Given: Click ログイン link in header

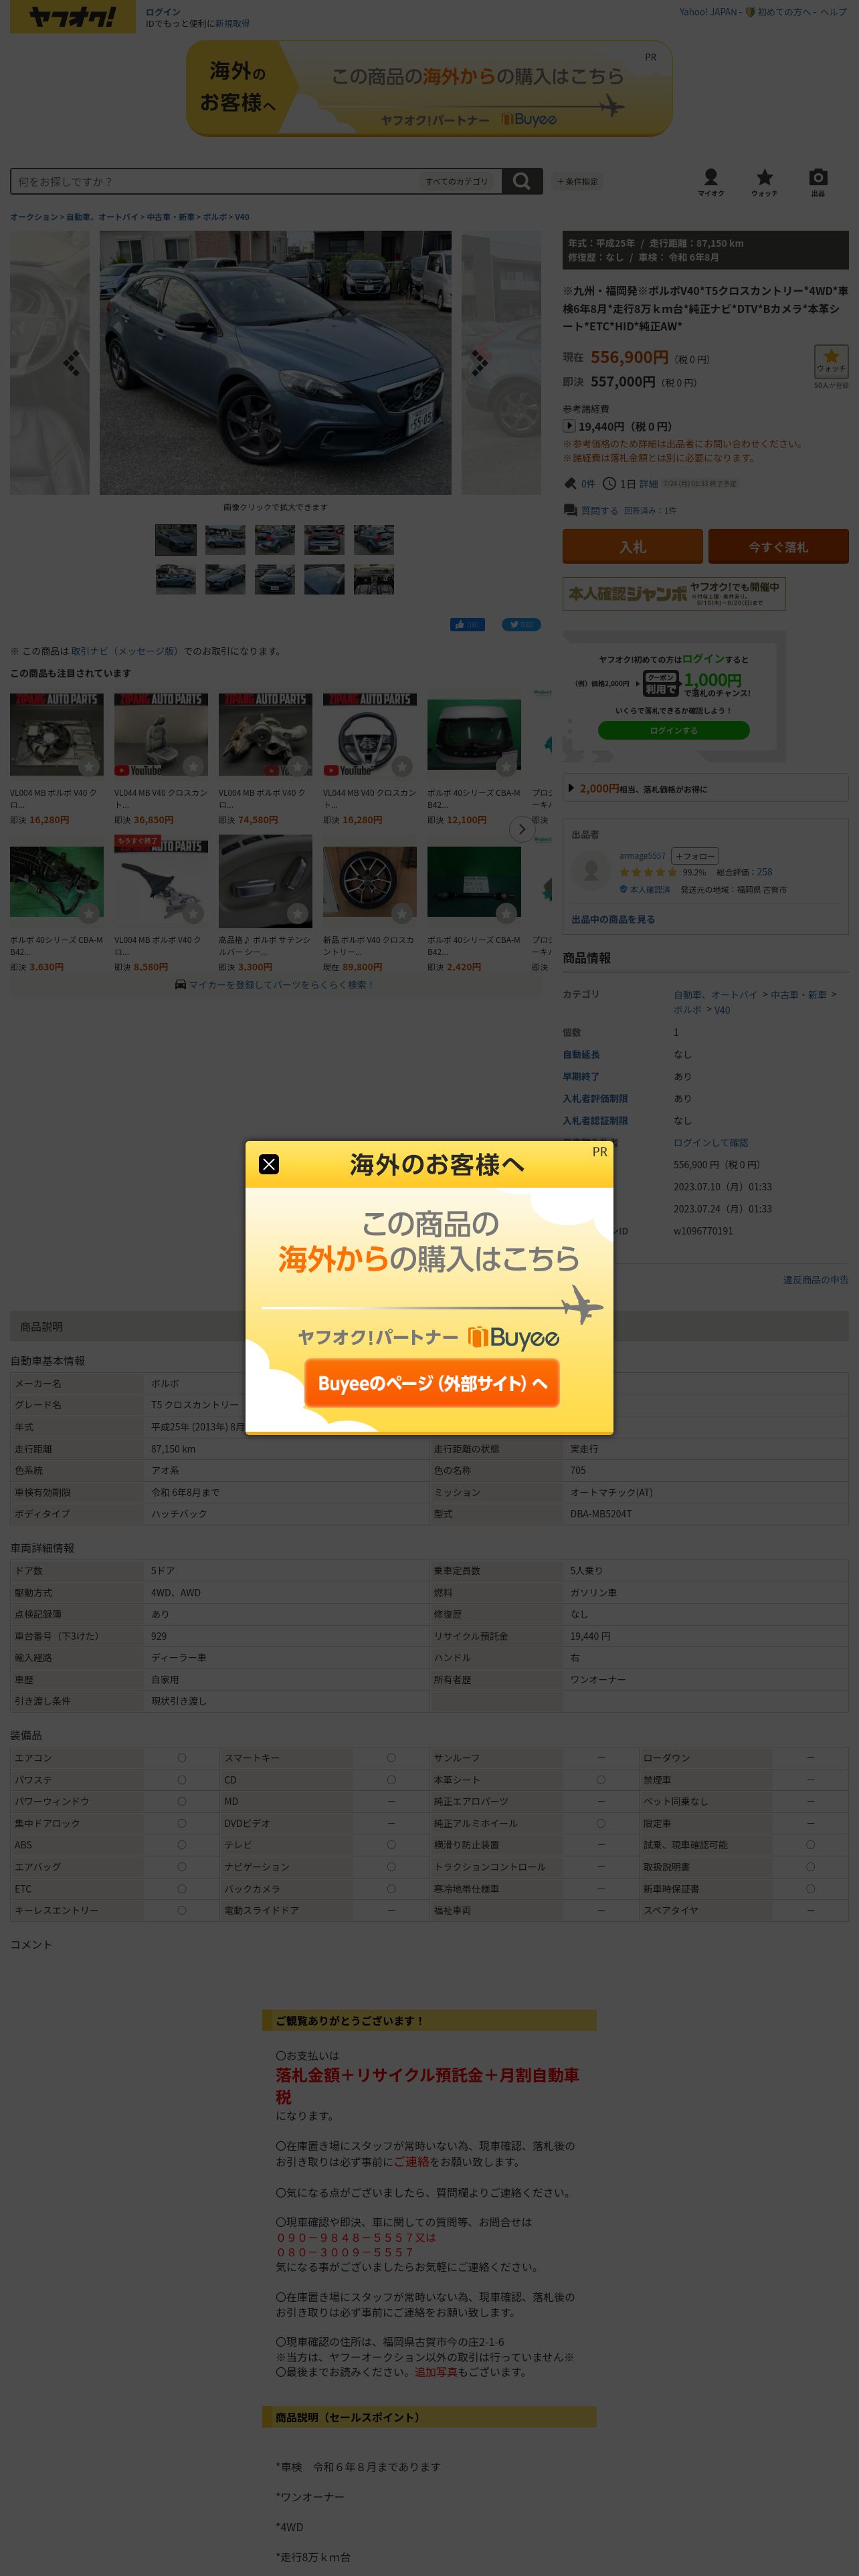Looking at the screenshot, I should (163, 12).
